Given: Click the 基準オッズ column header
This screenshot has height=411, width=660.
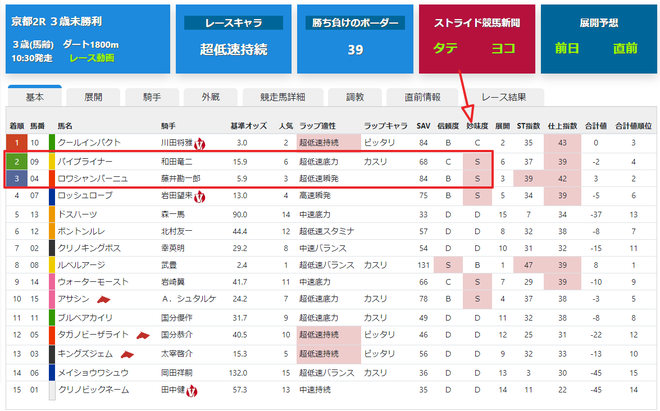Looking at the screenshot, I should pyautogui.click(x=248, y=126).
